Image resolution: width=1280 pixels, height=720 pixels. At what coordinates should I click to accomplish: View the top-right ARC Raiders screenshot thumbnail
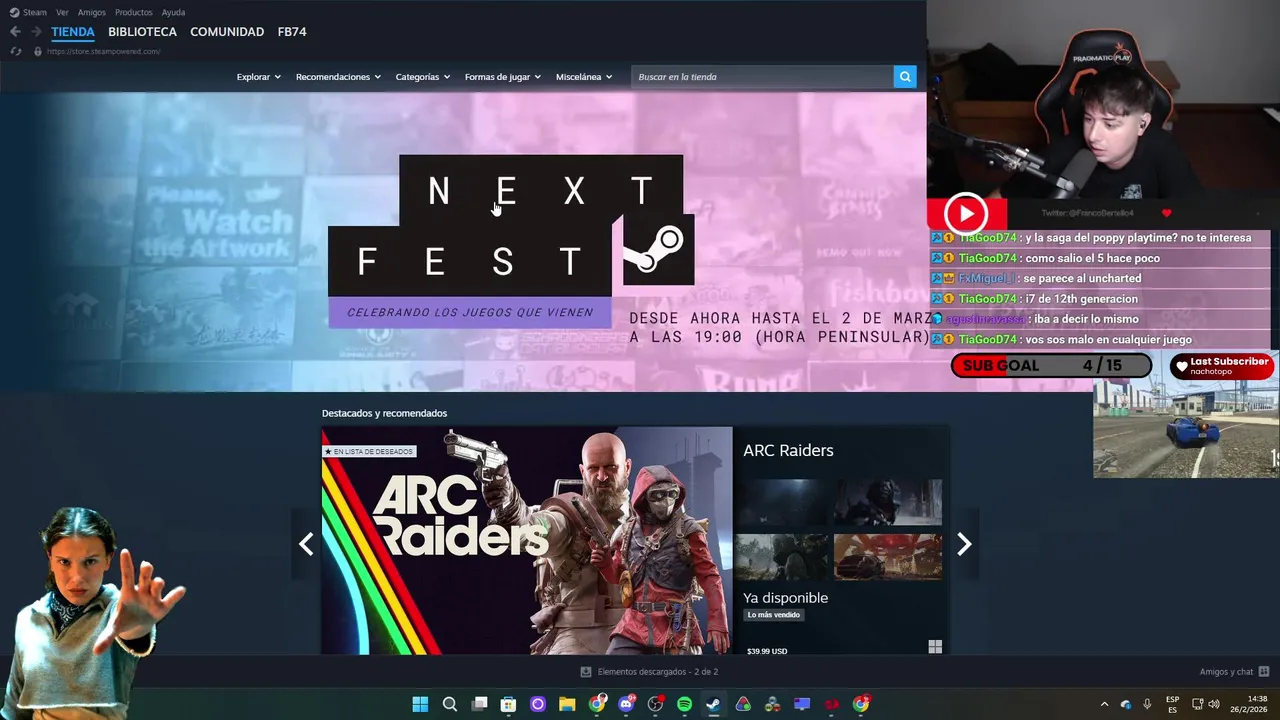[x=888, y=502]
